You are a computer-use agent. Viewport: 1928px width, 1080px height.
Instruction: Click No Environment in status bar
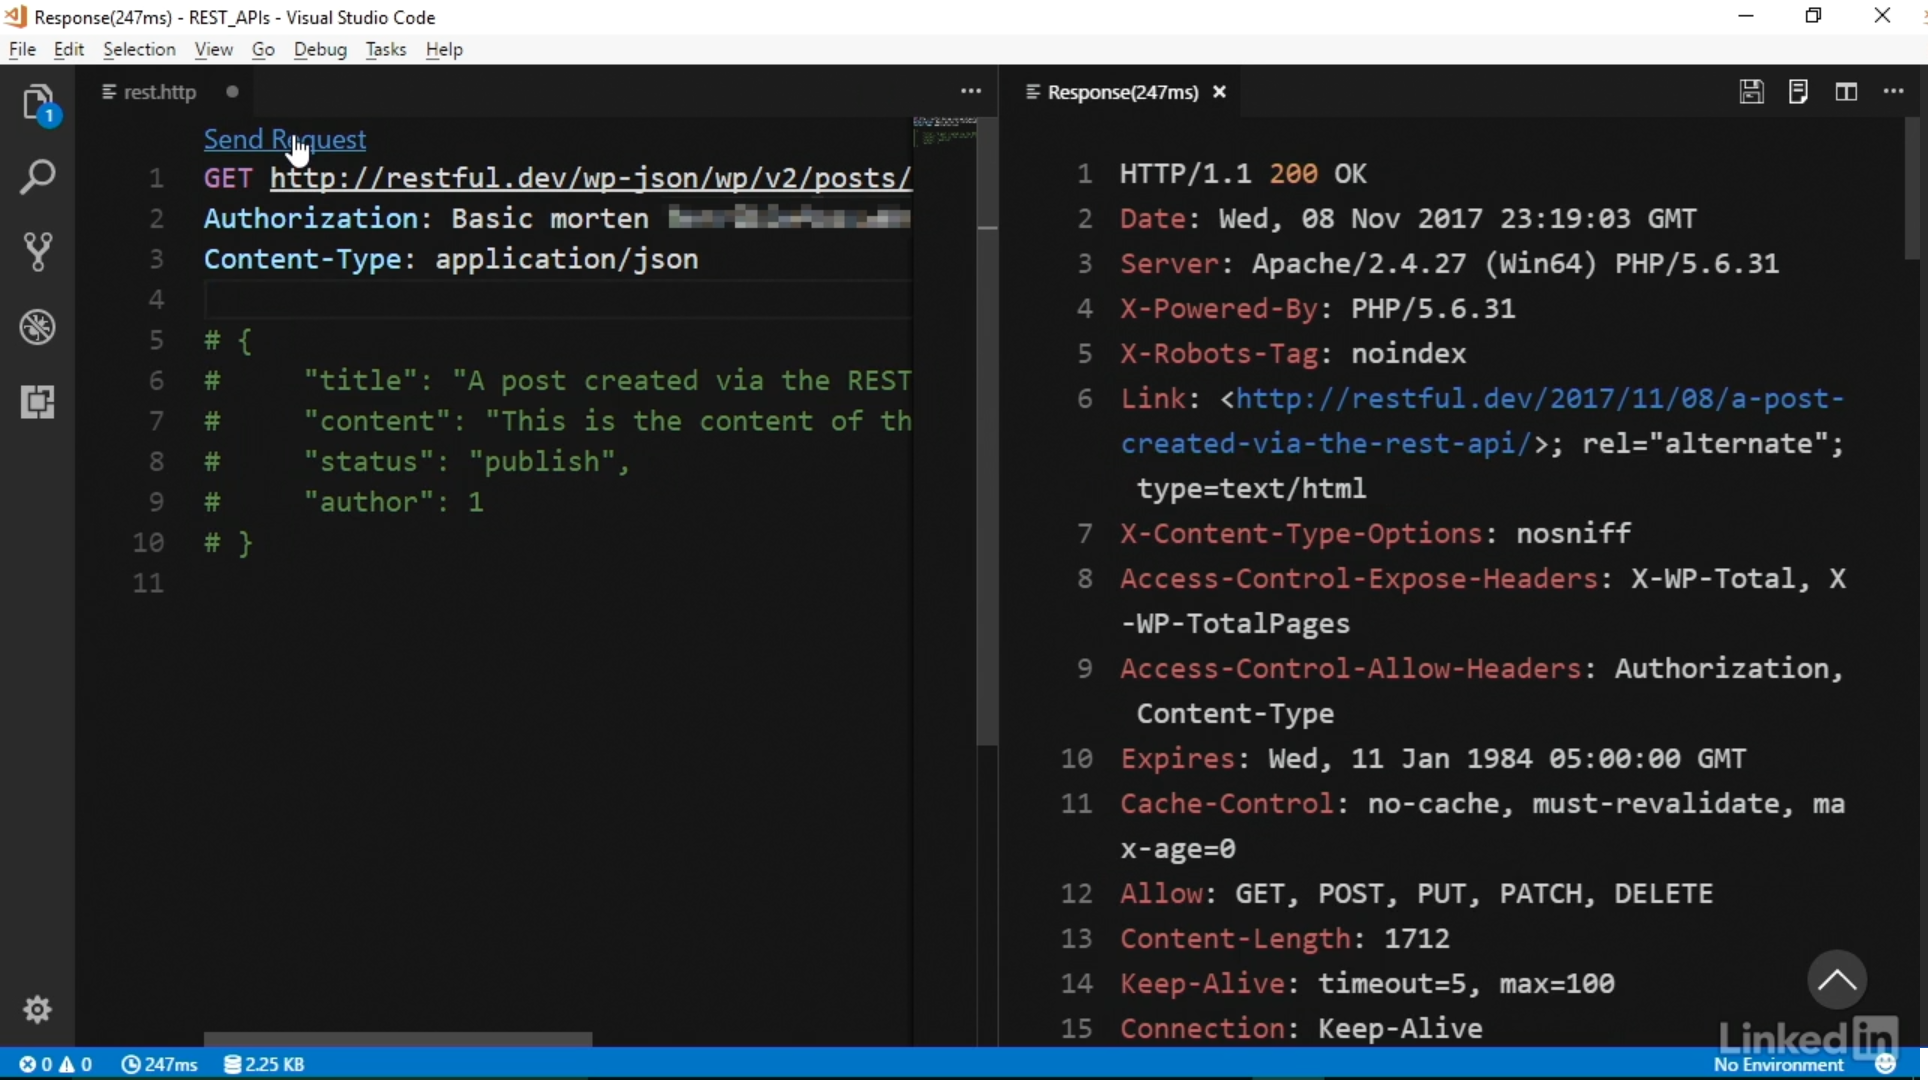click(x=1778, y=1065)
